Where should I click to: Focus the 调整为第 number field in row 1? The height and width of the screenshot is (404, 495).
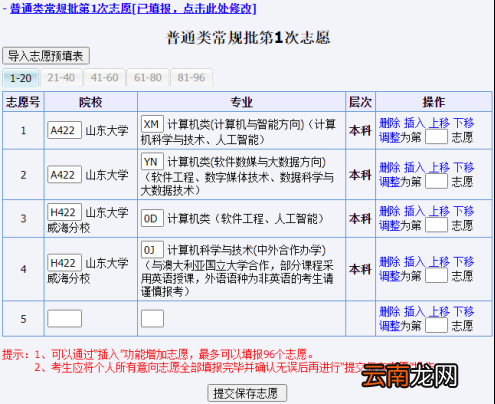(436, 137)
